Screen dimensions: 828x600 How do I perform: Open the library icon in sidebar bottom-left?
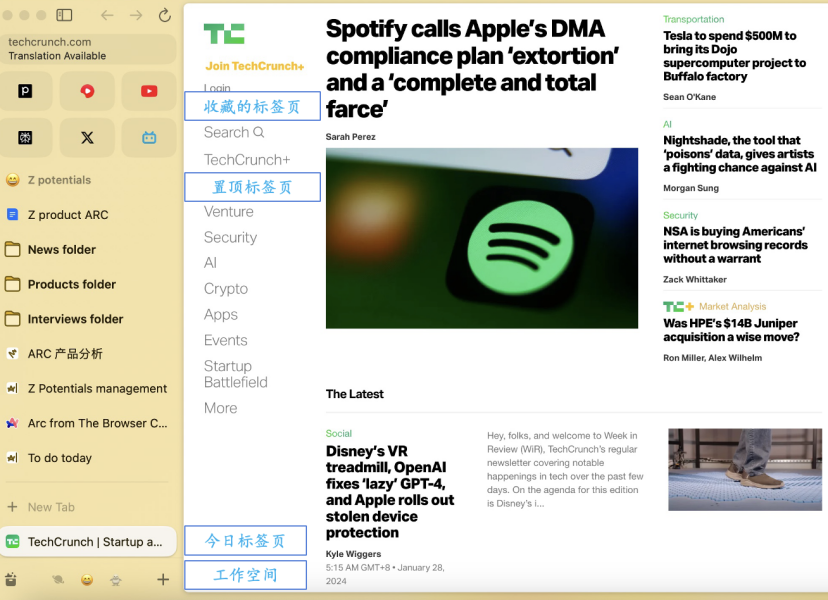11,579
